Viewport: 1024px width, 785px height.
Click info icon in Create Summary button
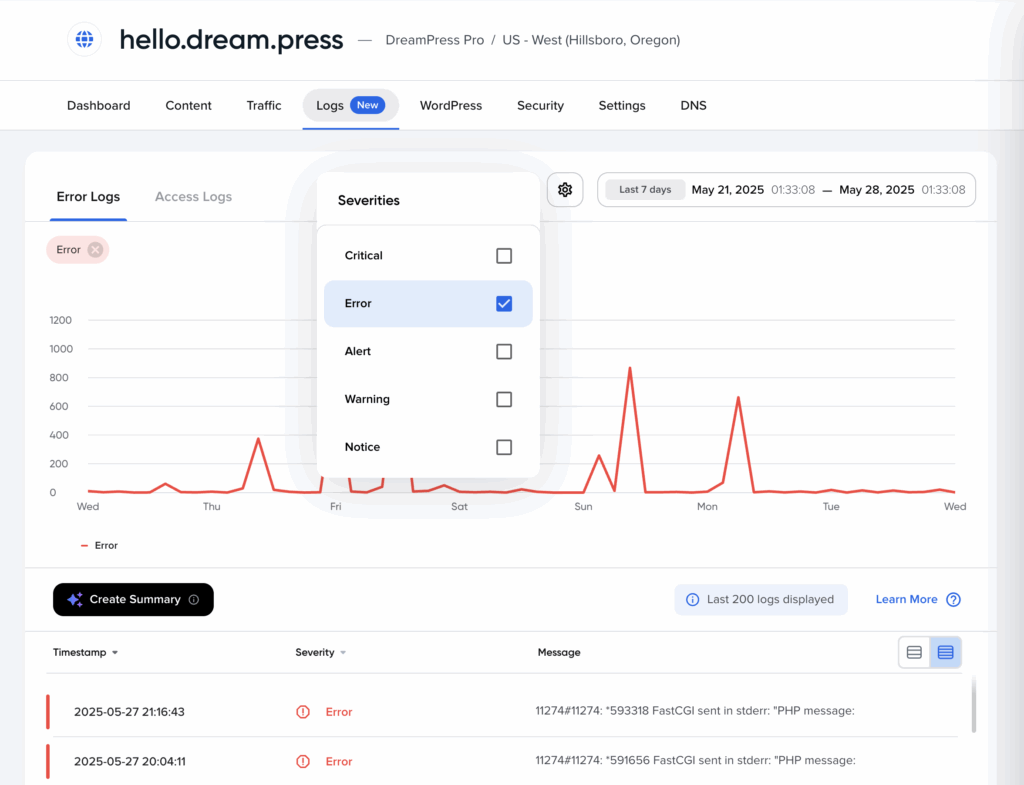(x=194, y=600)
